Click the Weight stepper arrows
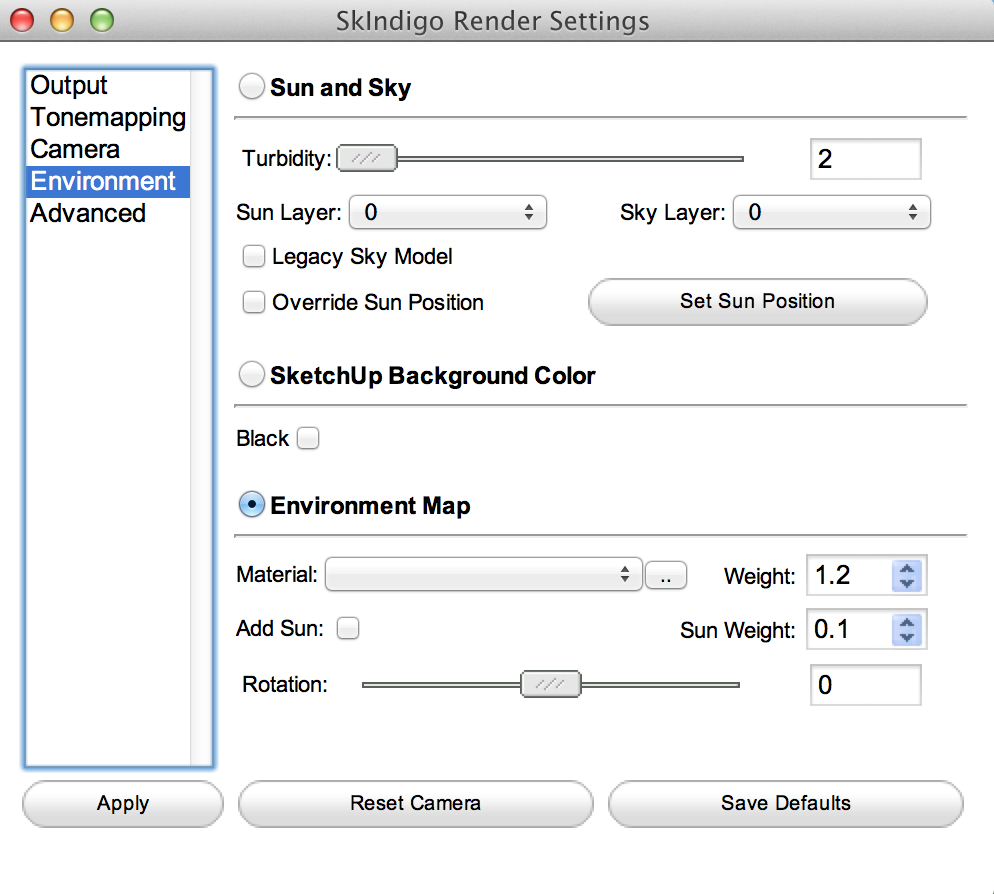 (x=907, y=575)
